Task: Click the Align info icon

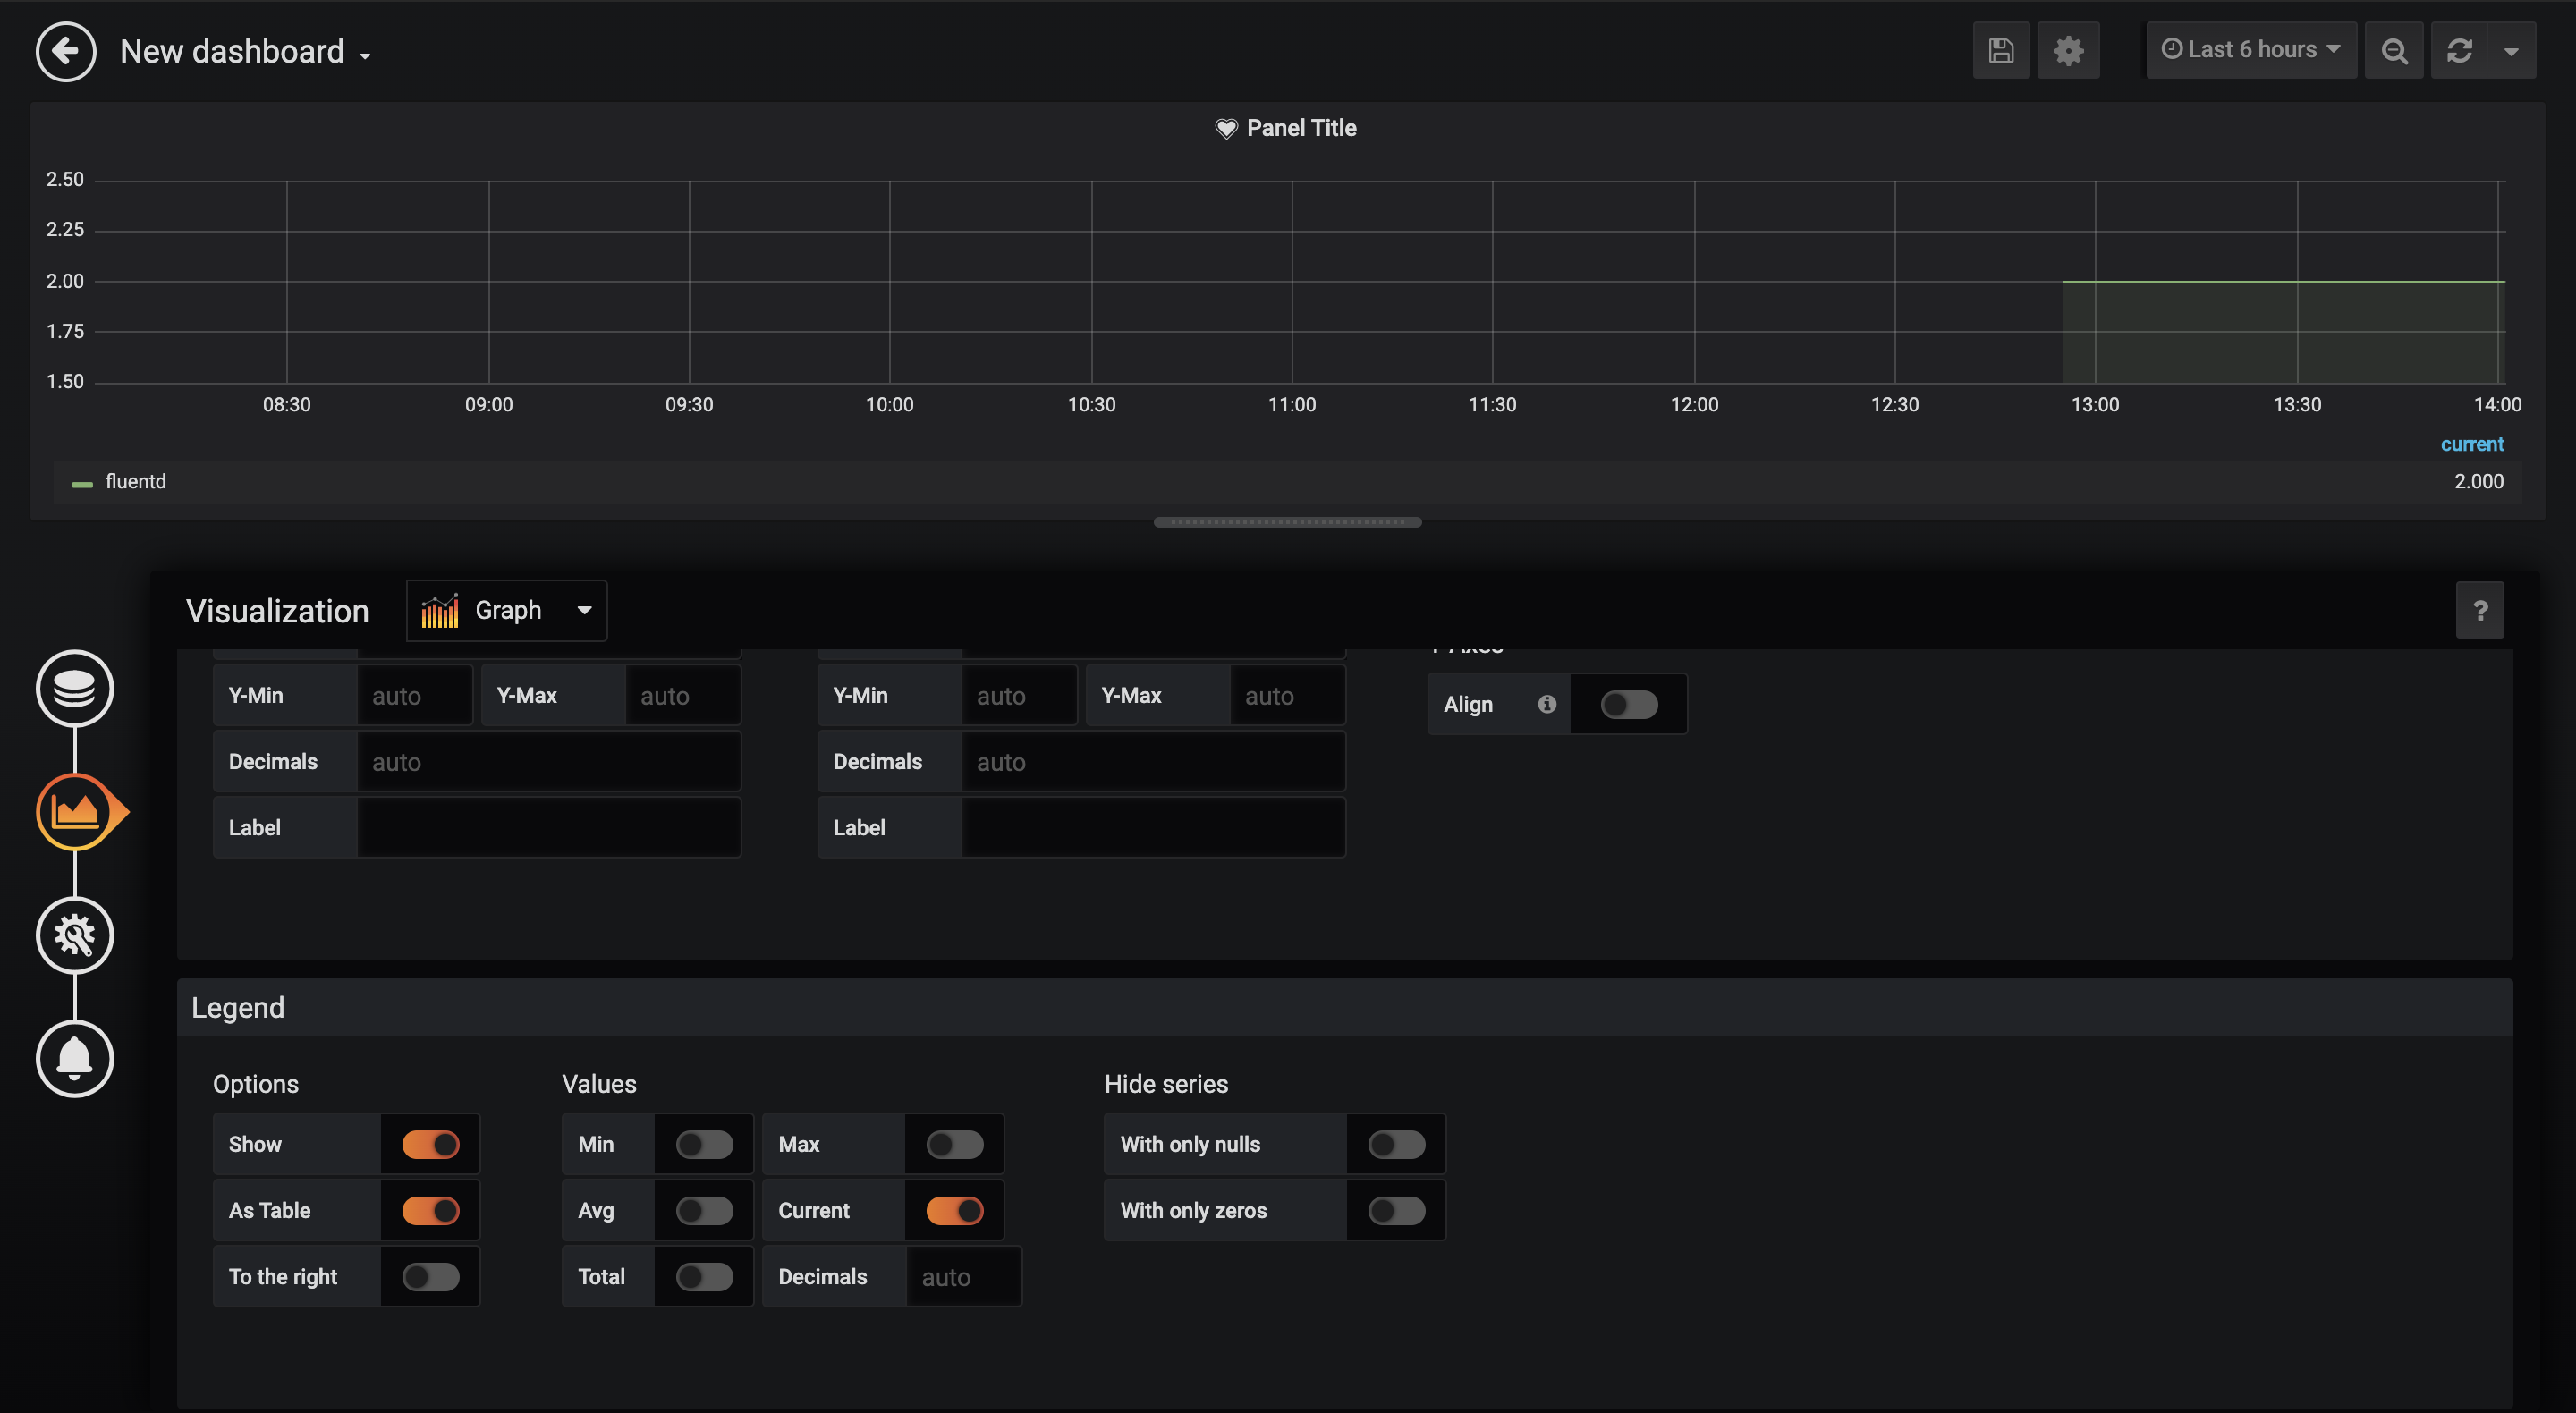Action: [1547, 704]
